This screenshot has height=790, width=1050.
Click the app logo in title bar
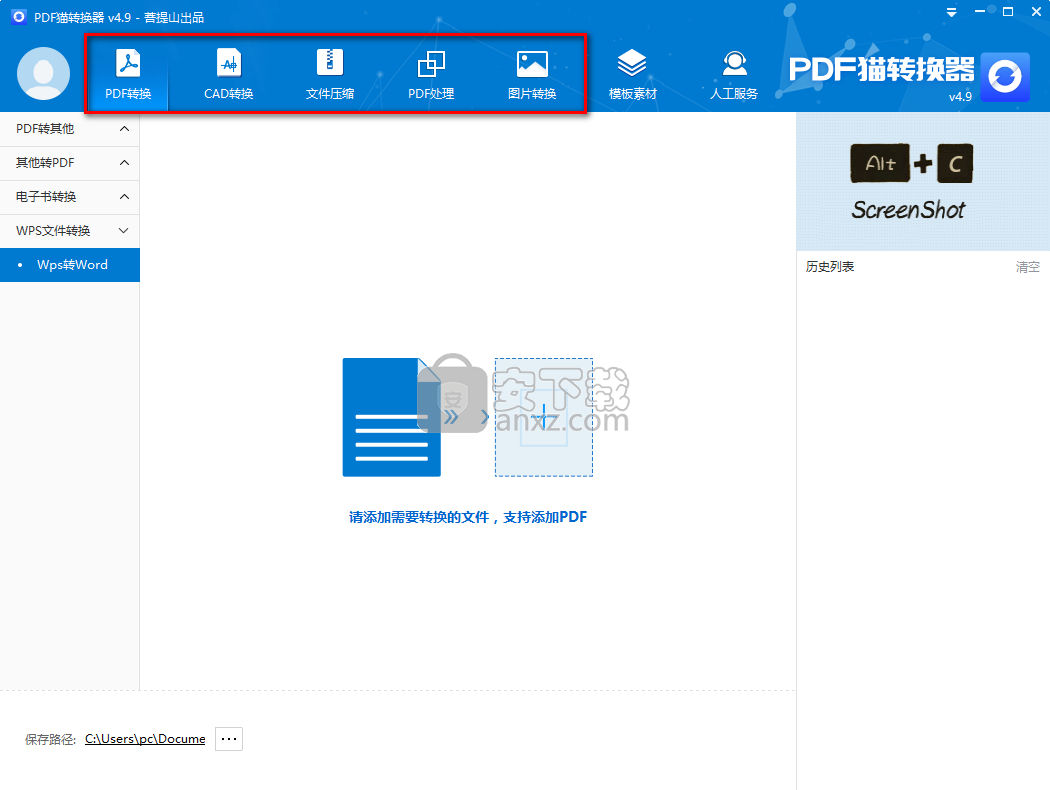click(x=19, y=17)
